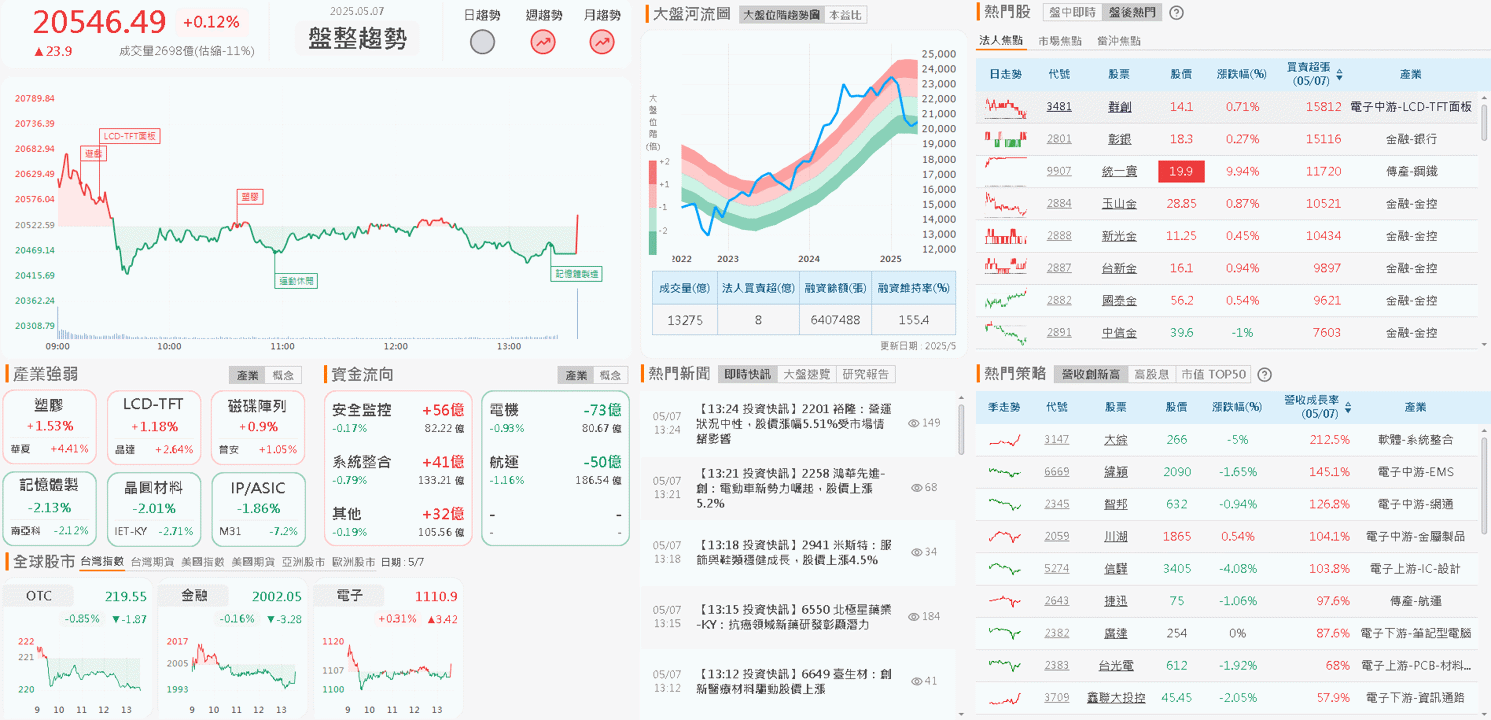Select the 亞洲股市 tab in 全球股市
This screenshot has height=720, width=1491.
tap(303, 562)
